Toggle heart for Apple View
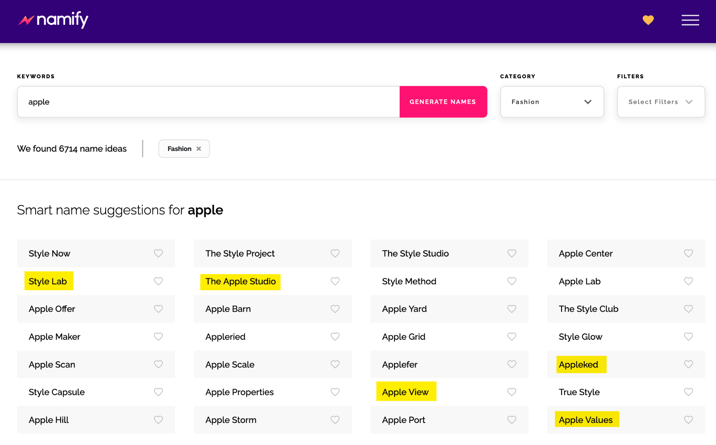The width and height of the screenshot is (716, 445). click(x=512, y=392)
